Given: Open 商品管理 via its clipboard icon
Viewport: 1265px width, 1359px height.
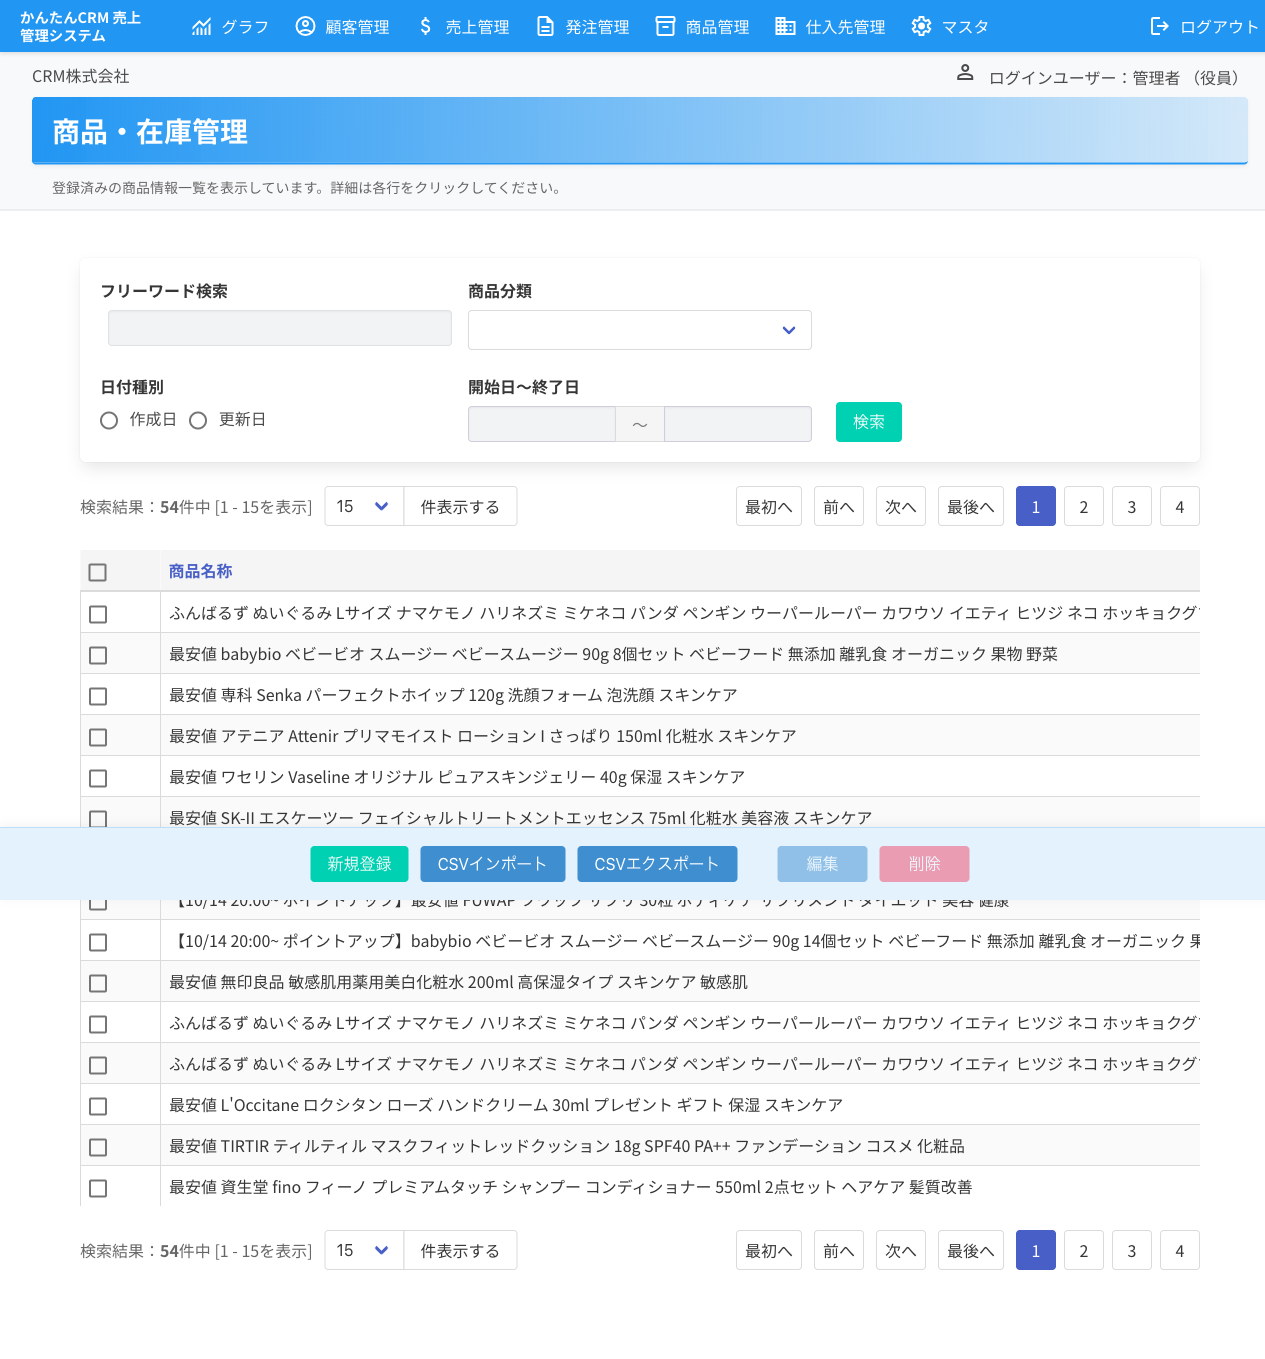Looking at the screenshot, I should (664, 26).
